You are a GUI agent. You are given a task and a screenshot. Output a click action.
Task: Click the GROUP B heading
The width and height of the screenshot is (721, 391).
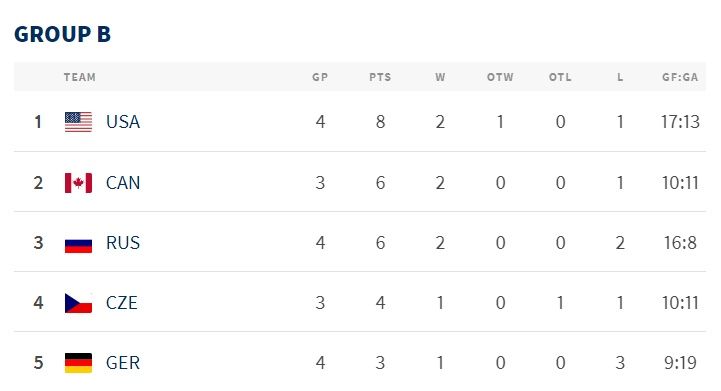point(63,34)
